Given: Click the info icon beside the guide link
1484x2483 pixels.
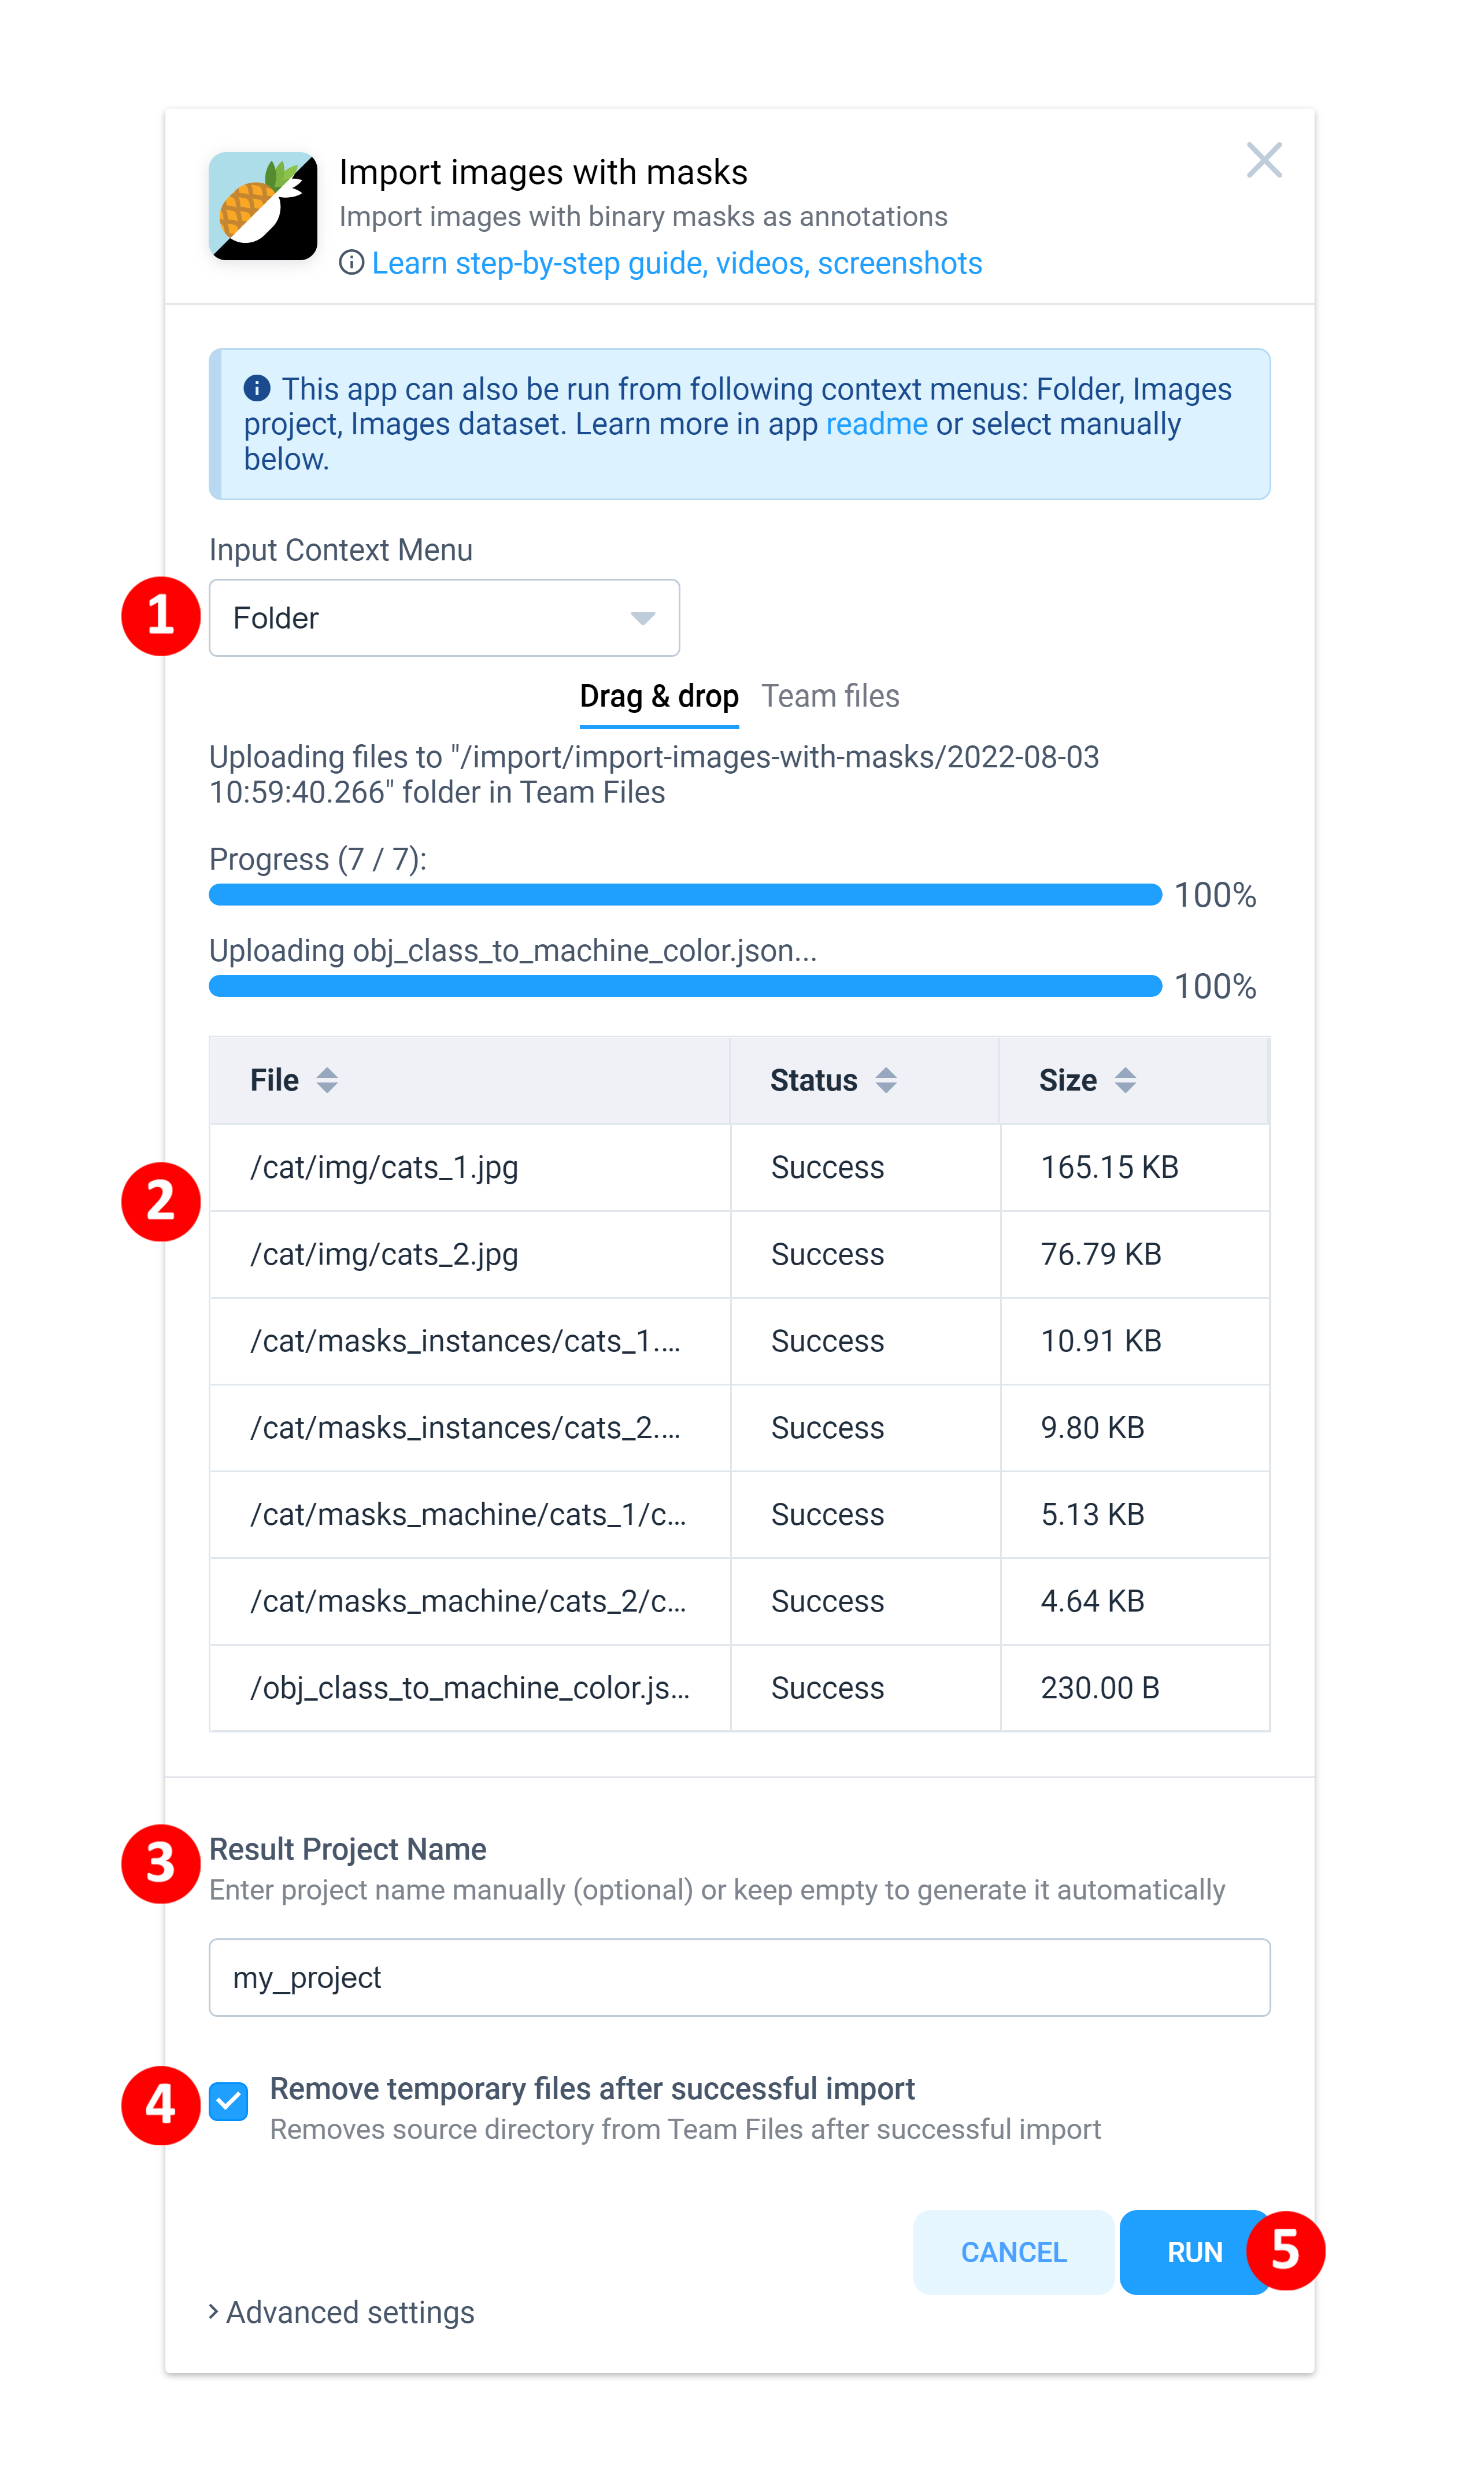Looking at the screenshot, I should click(x=351, y=263).
